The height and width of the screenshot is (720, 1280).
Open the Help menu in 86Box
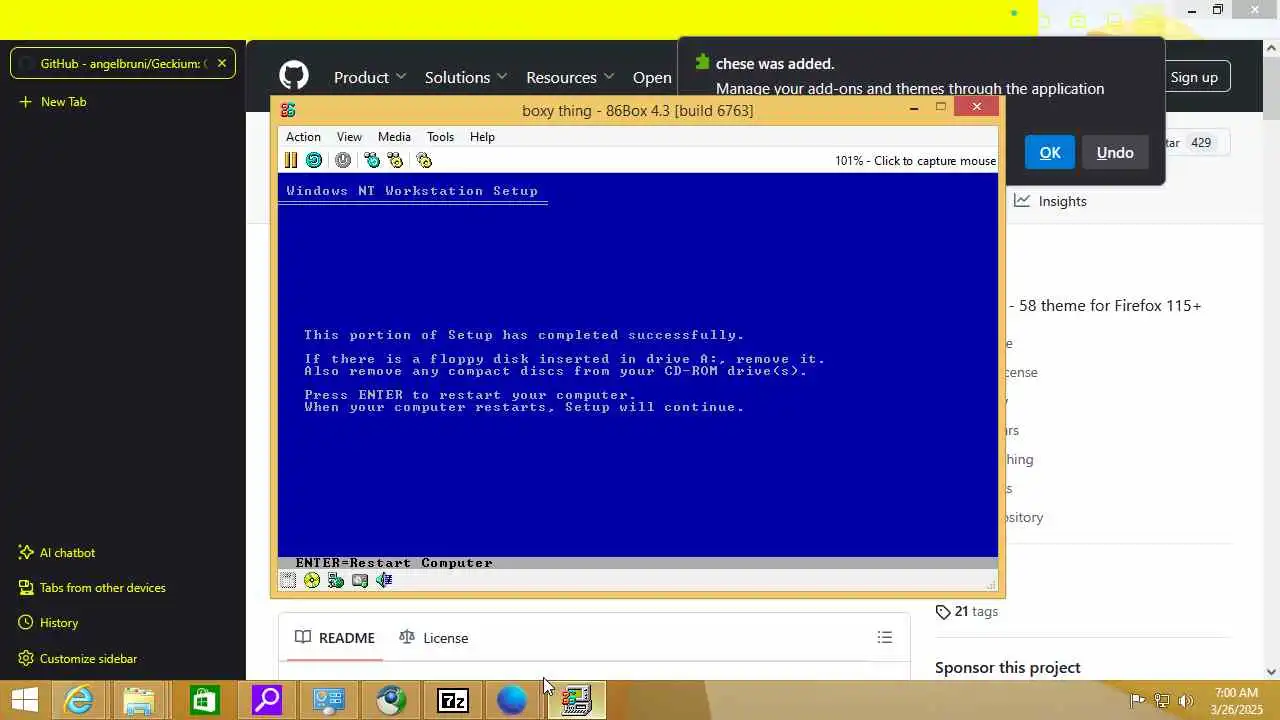pyautogui.click(x=482, y=137)
